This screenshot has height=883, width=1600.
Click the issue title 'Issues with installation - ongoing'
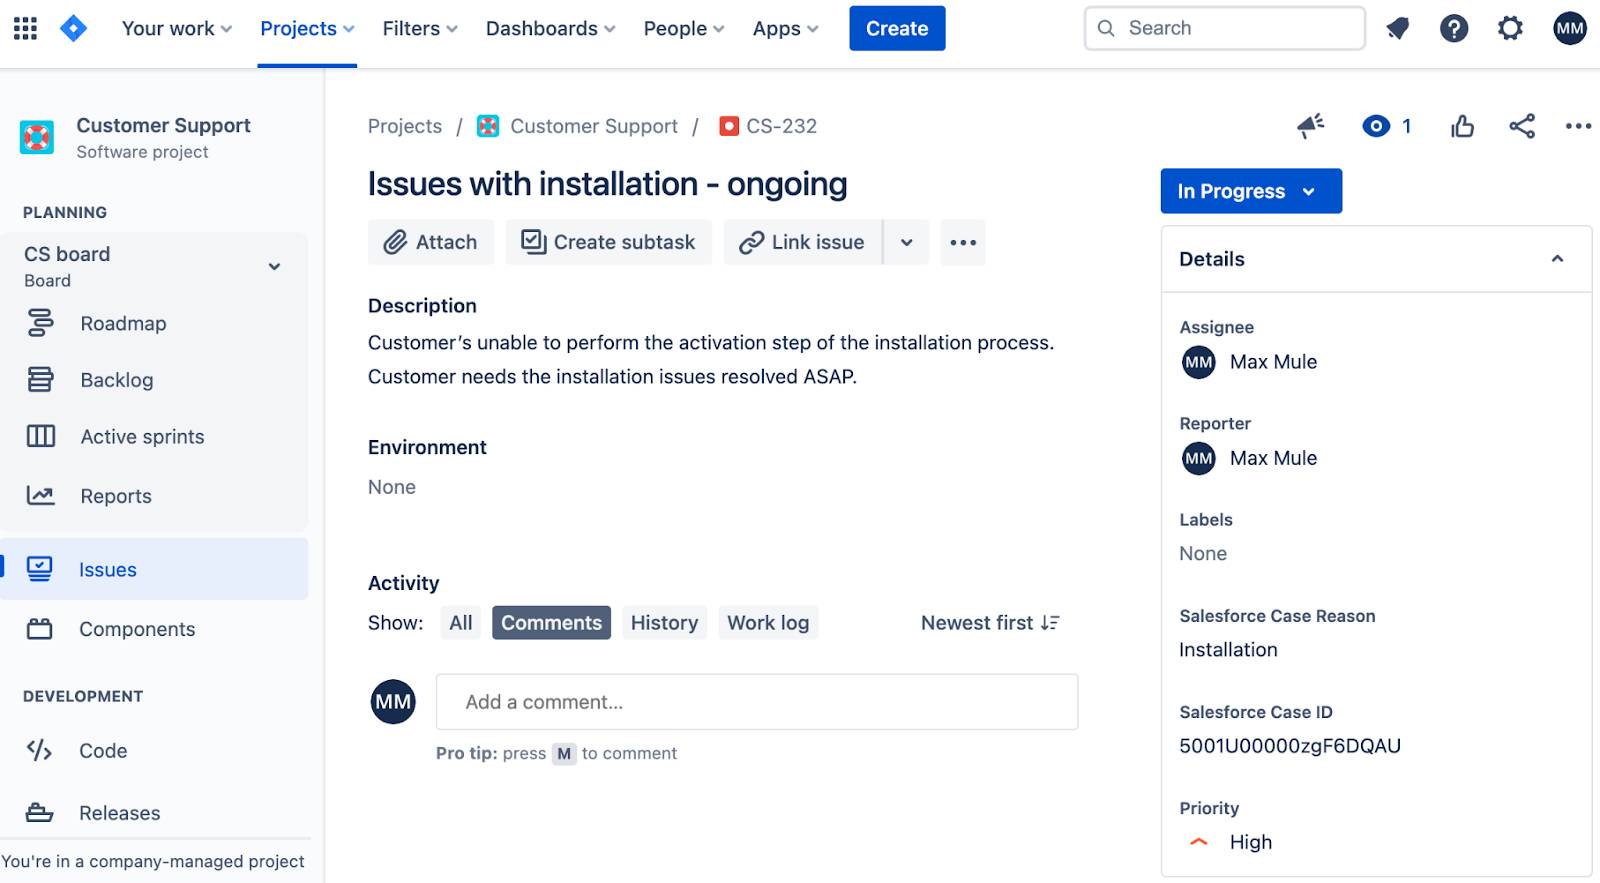coord(607,184)
